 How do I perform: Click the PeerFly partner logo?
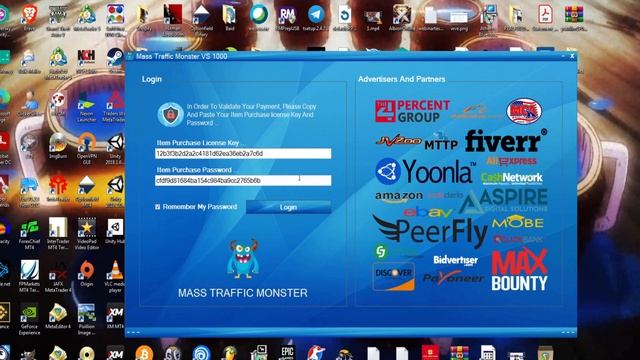(x=430, y=232)
